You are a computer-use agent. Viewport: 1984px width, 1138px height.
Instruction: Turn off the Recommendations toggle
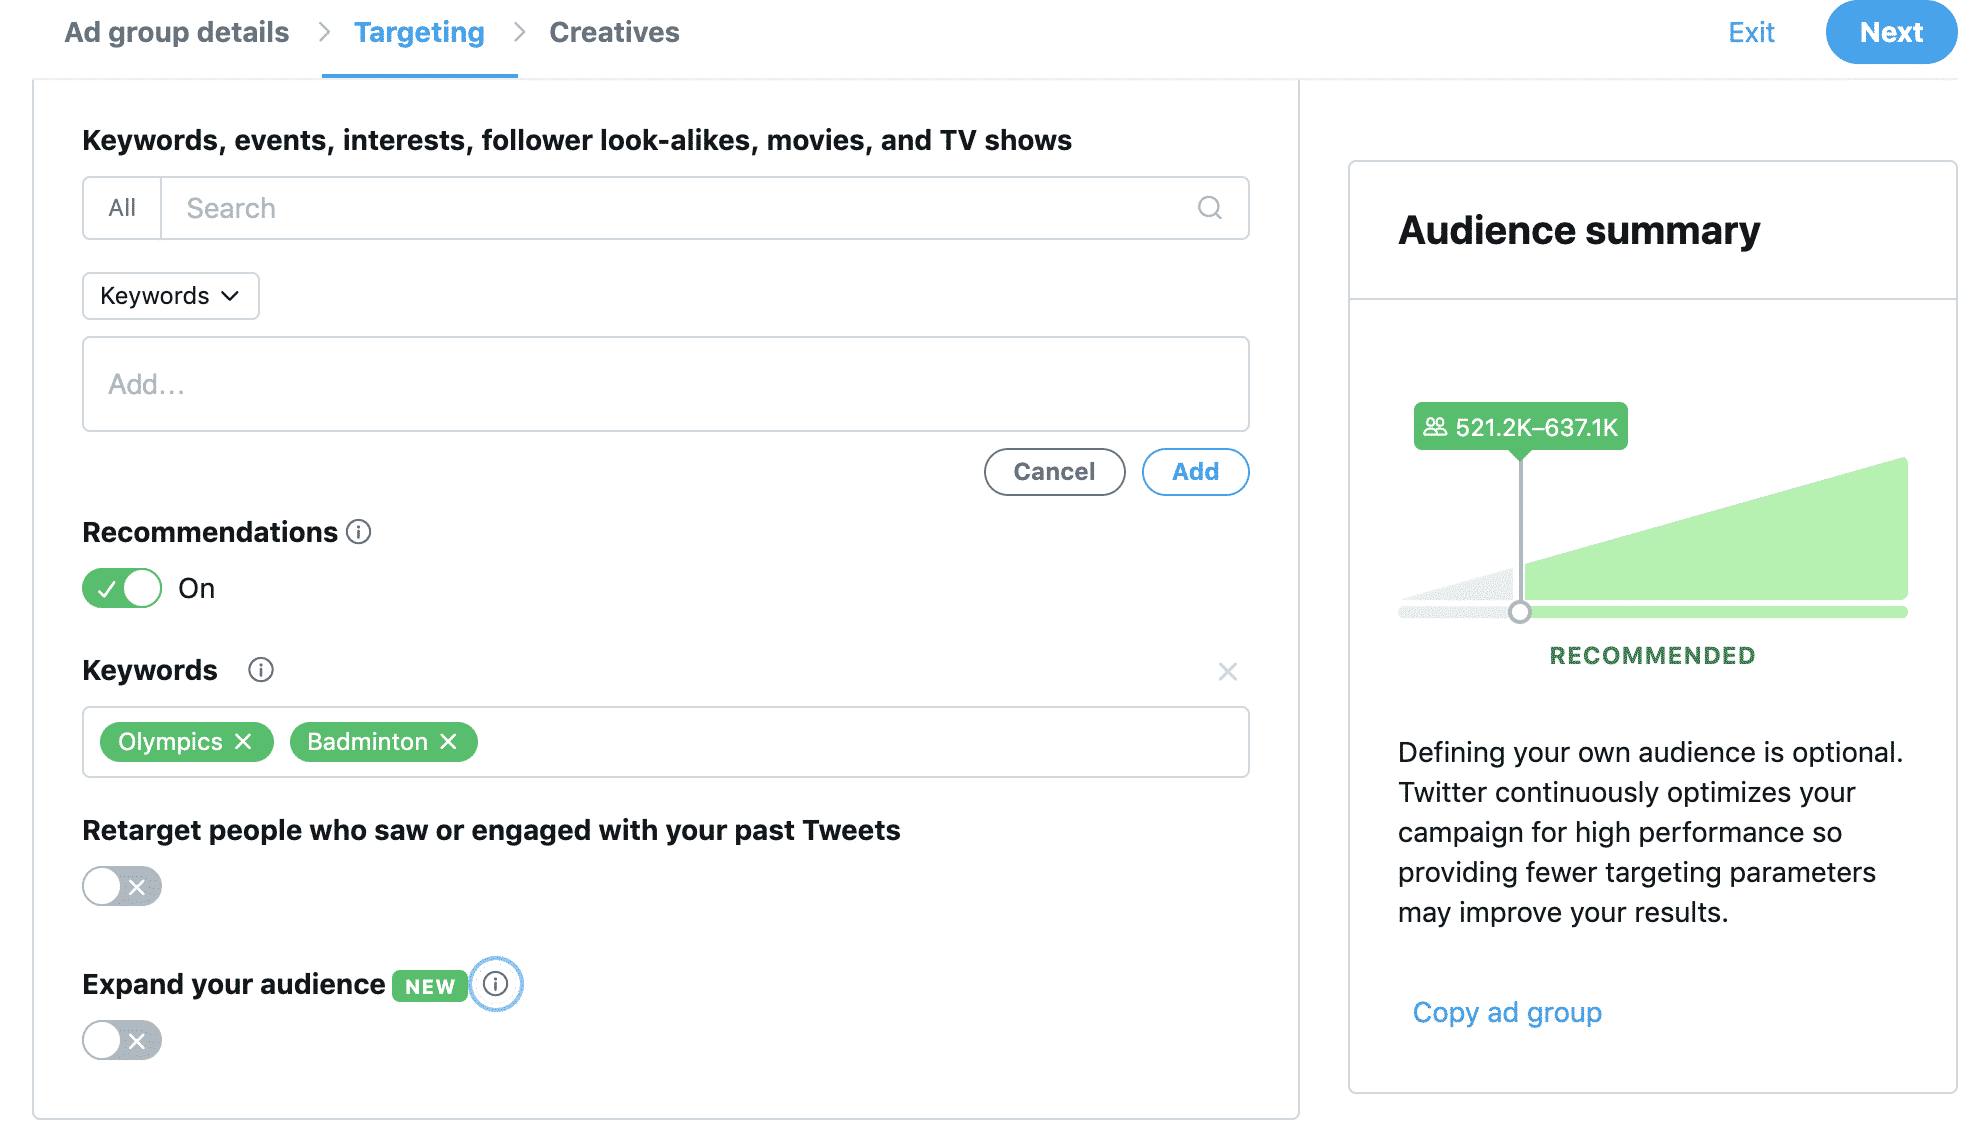(x=121, y=588)
